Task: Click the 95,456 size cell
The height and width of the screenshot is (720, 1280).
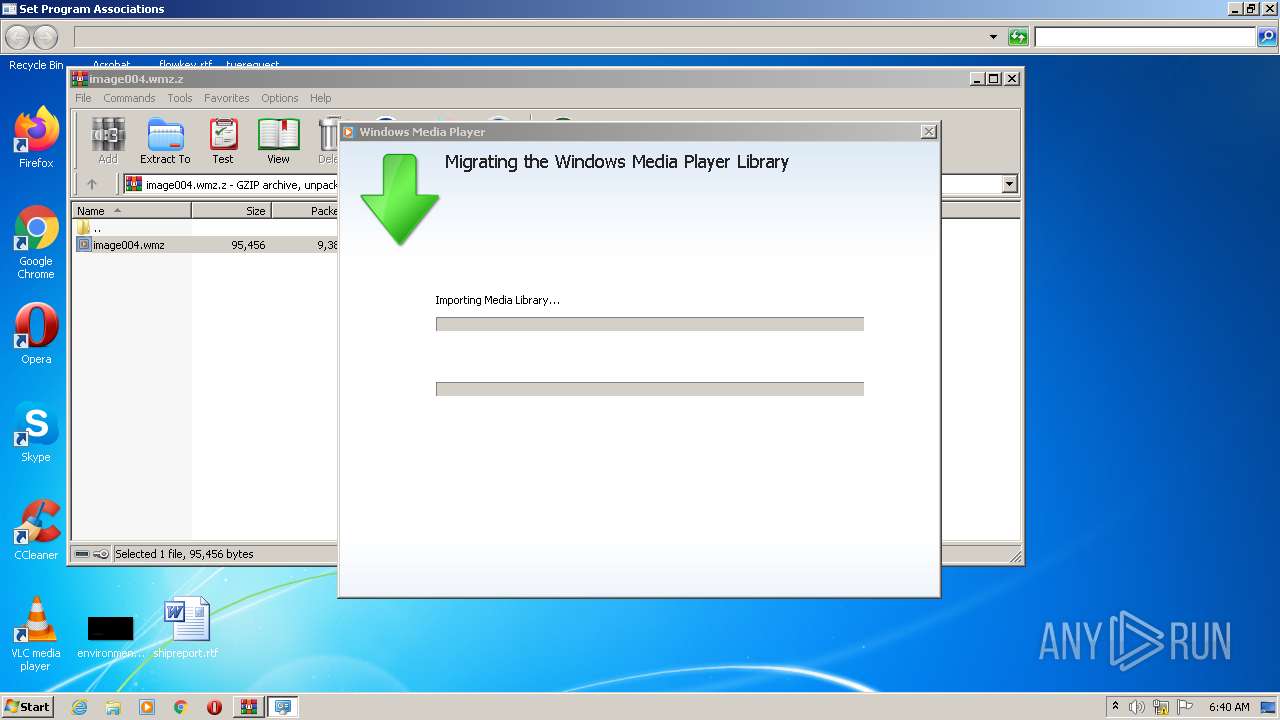Action: [x=247, y=245]
